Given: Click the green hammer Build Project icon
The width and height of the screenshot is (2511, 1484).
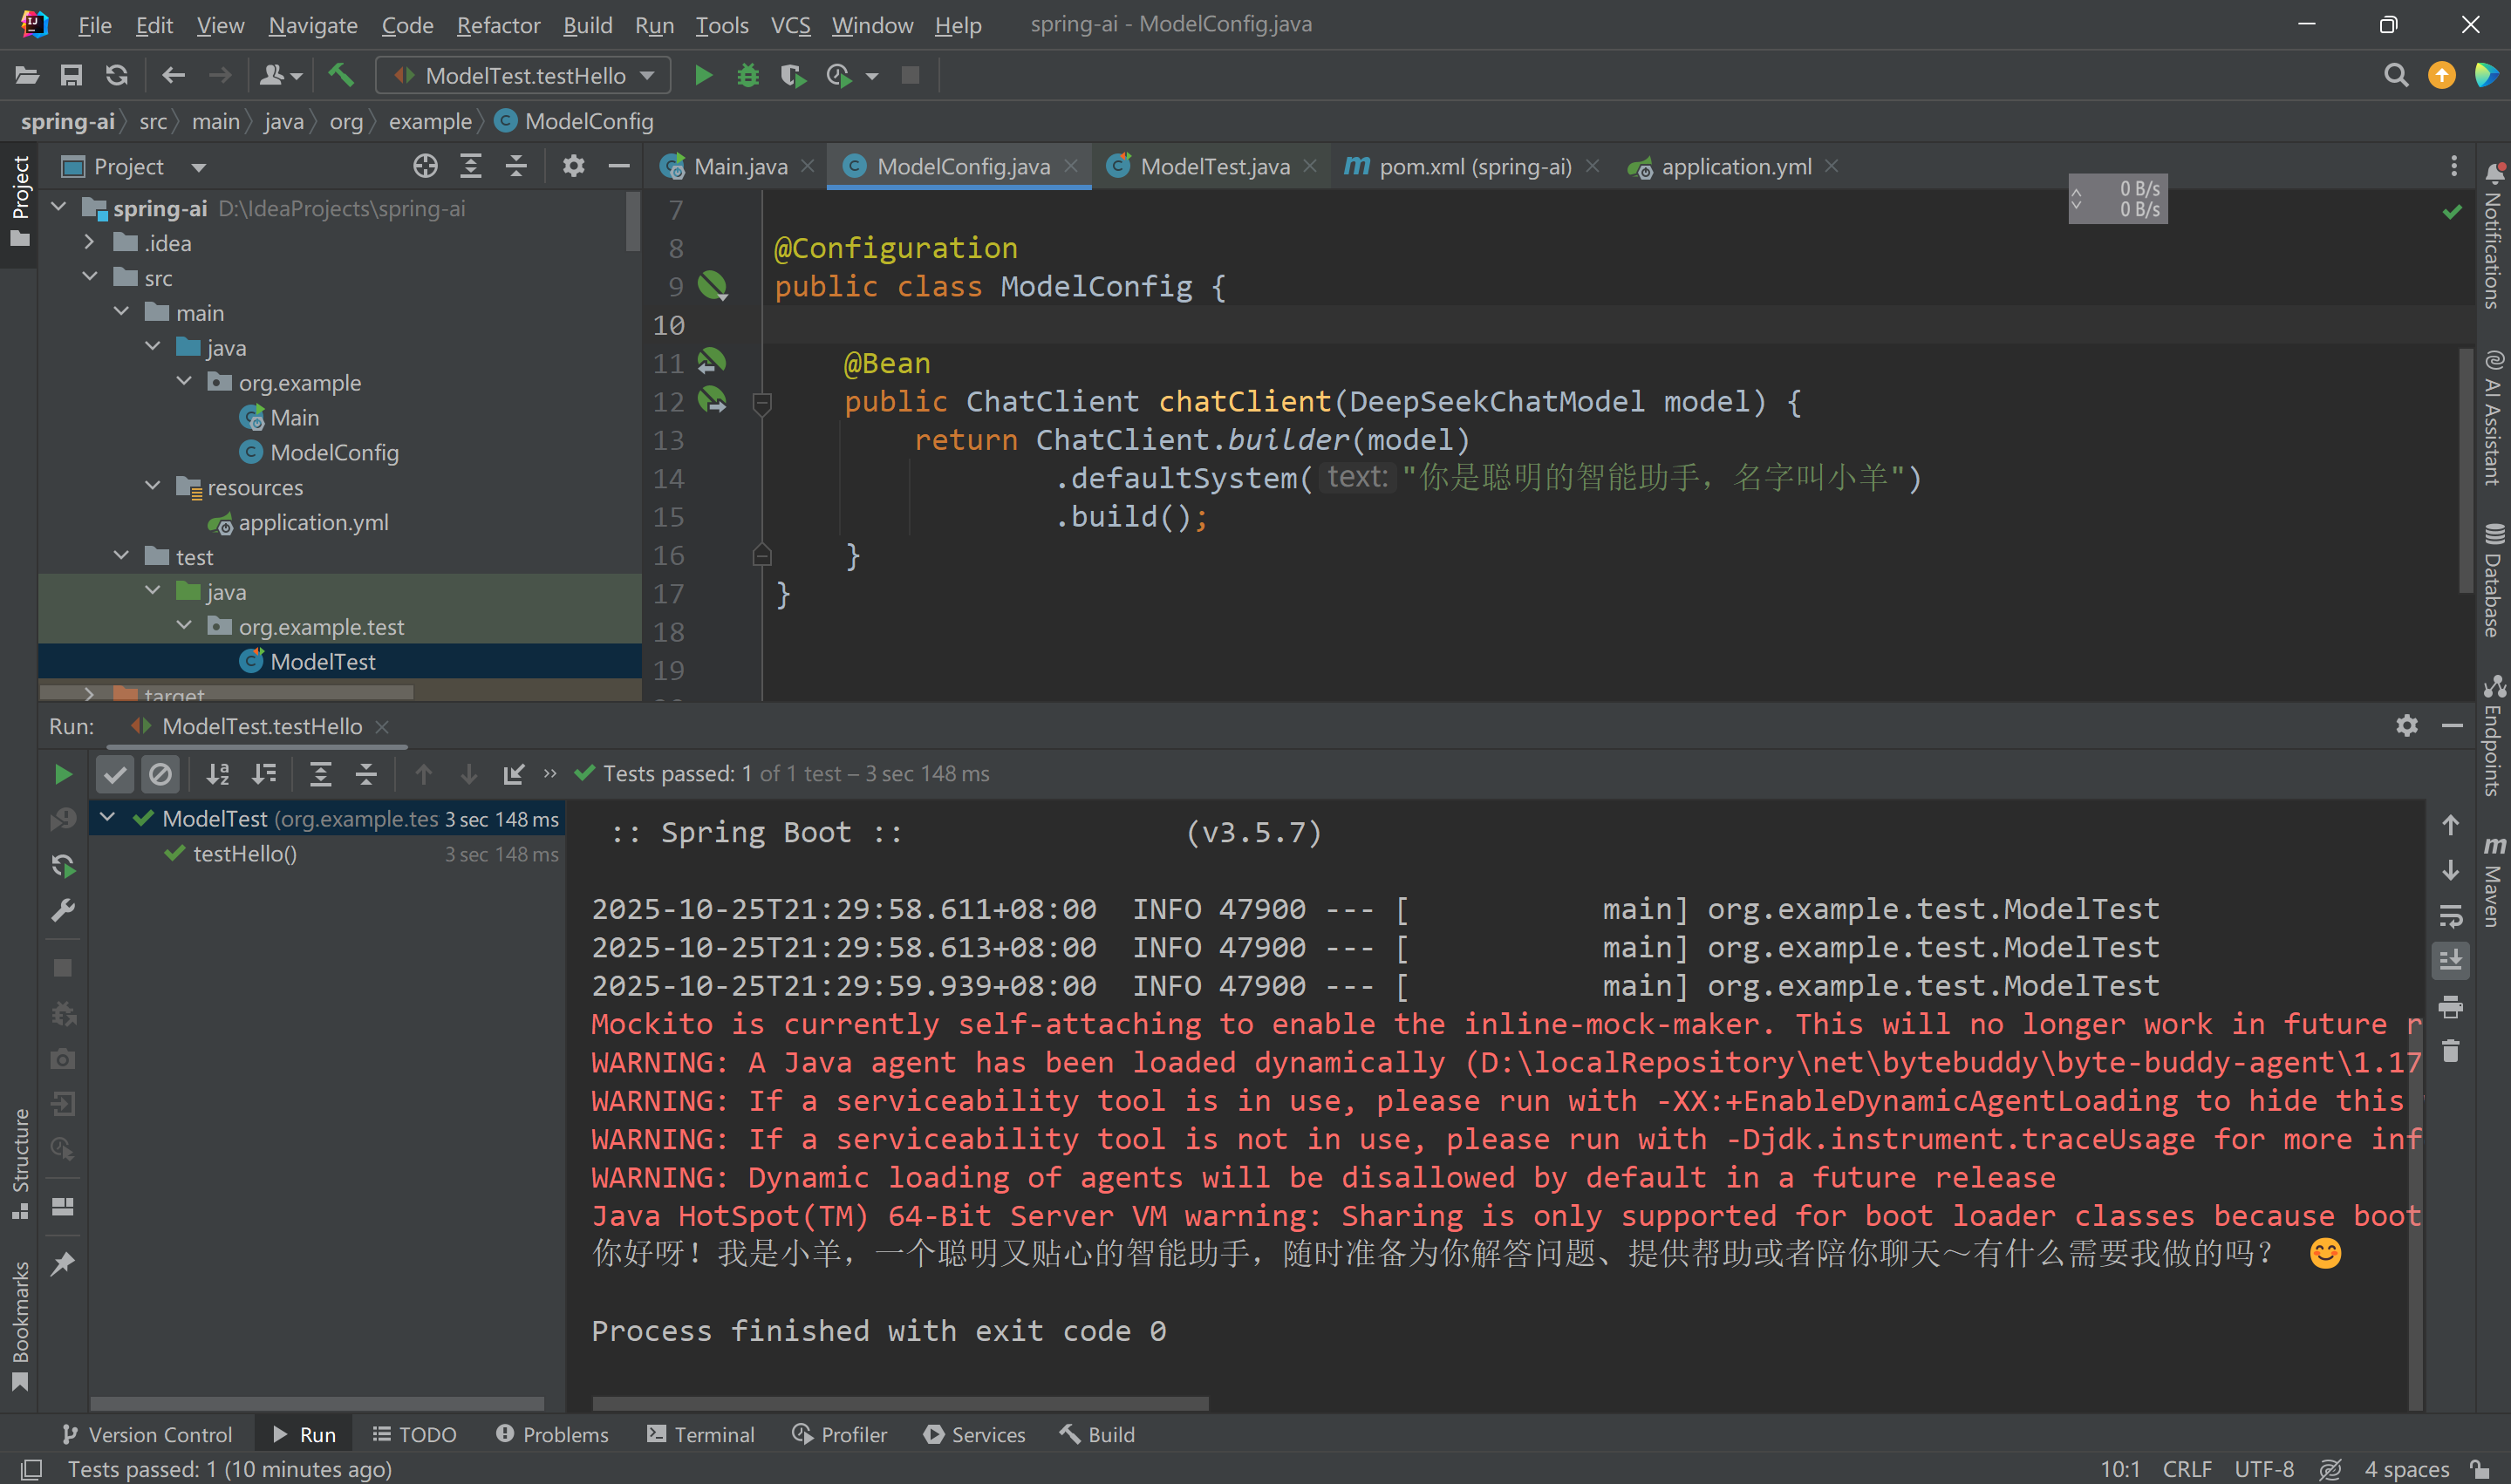Looking at the screenshot, I should coord(341,76).
